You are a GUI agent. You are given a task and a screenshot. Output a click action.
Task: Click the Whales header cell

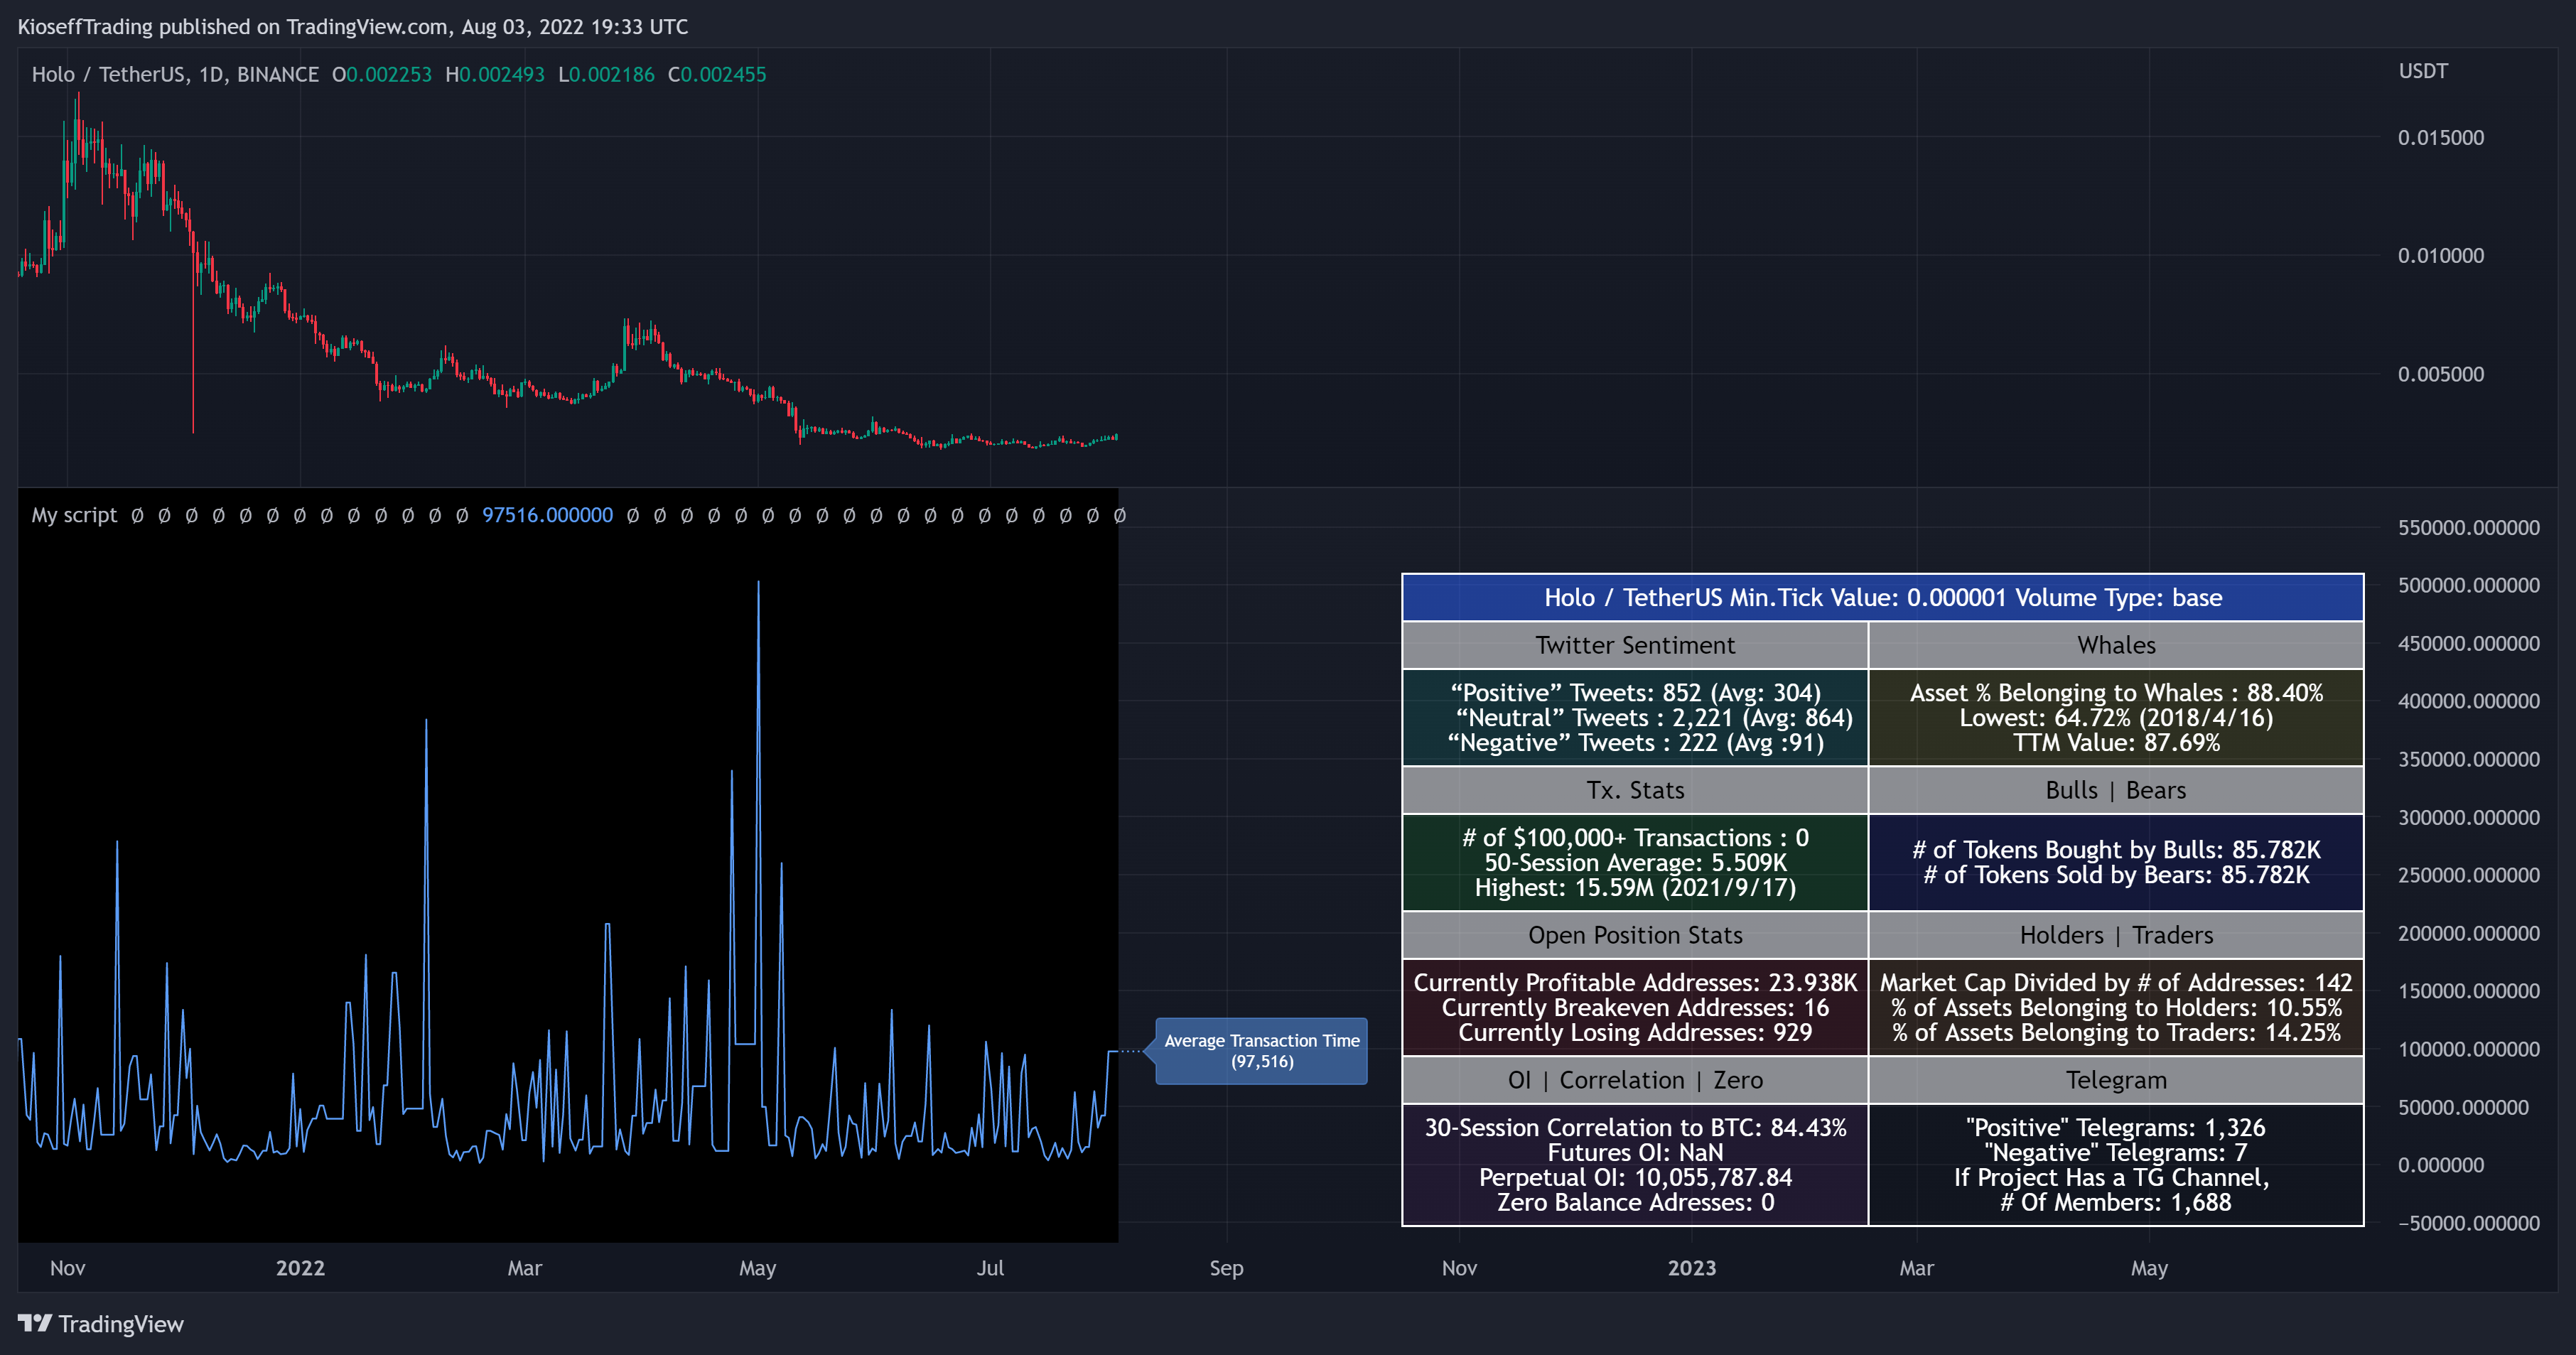[2116, 645]
